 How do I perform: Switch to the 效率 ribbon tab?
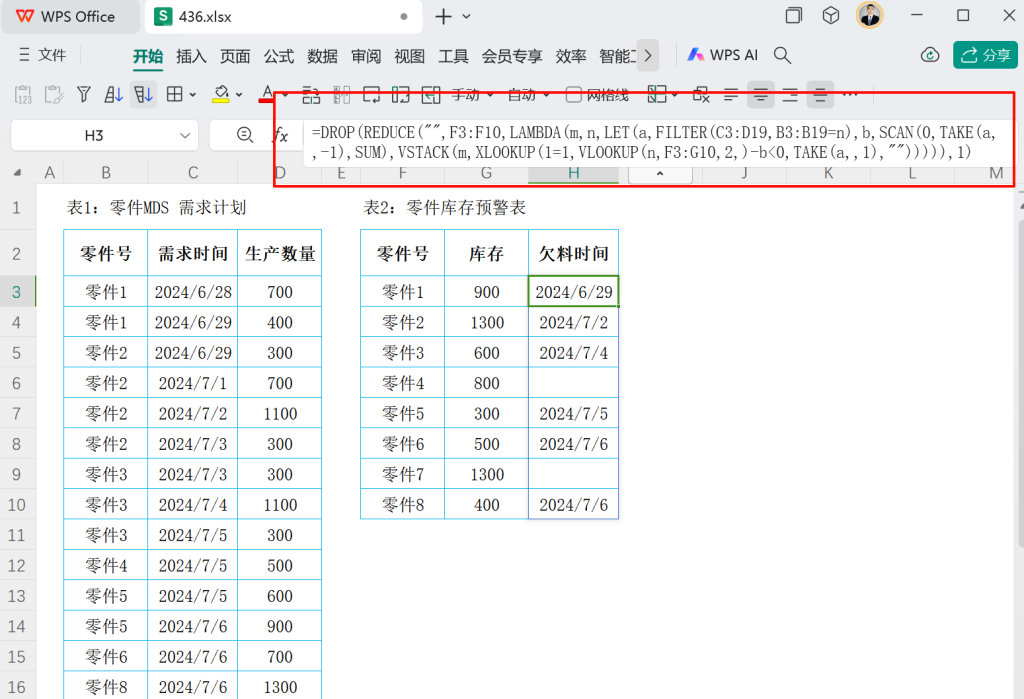coord(571,56)
